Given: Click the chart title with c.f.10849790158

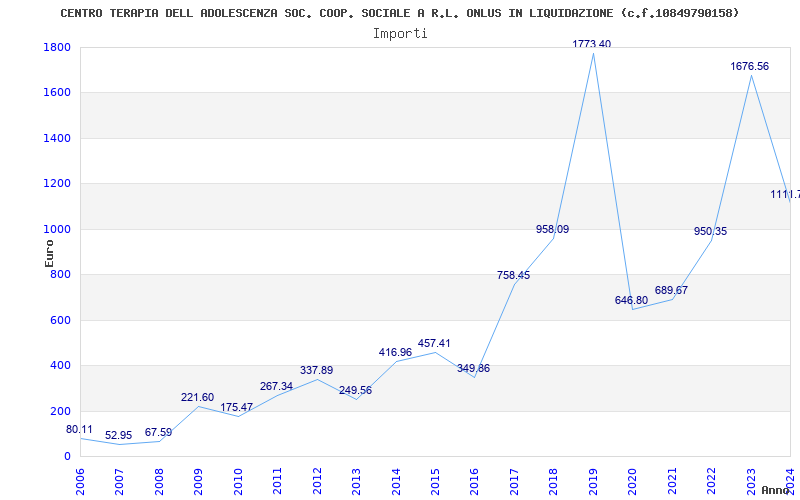Looking at the screenshot, I should [x=399, y=13].
